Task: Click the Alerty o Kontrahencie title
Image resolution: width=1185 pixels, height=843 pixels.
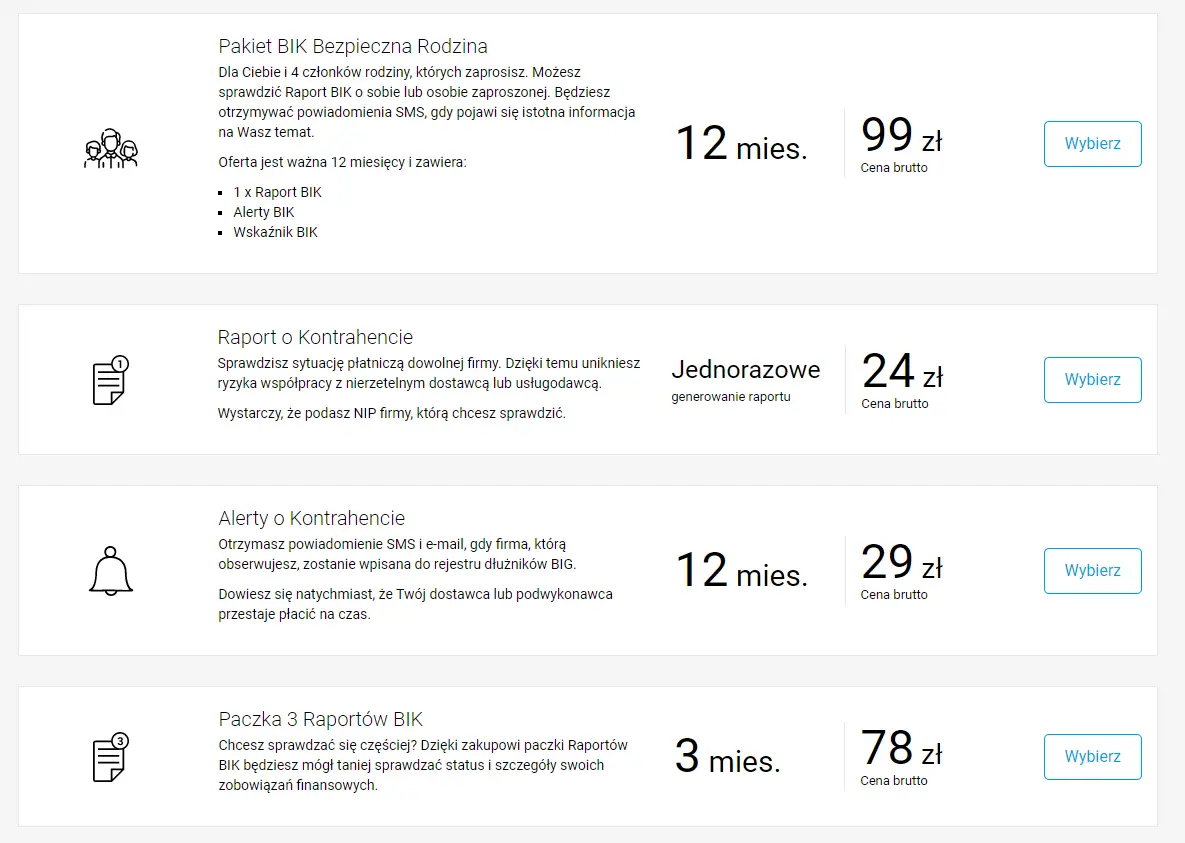Action: pyautogui.click(x=311, y=518)
